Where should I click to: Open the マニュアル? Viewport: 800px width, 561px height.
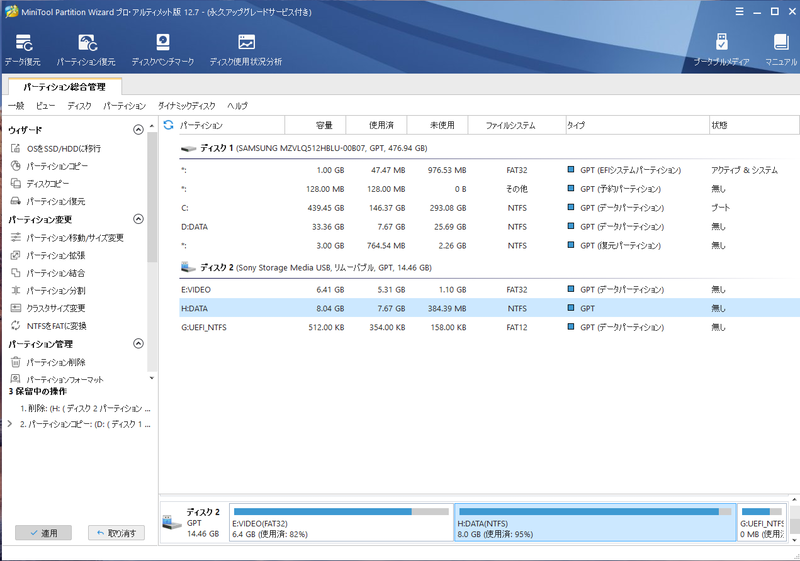781,50
